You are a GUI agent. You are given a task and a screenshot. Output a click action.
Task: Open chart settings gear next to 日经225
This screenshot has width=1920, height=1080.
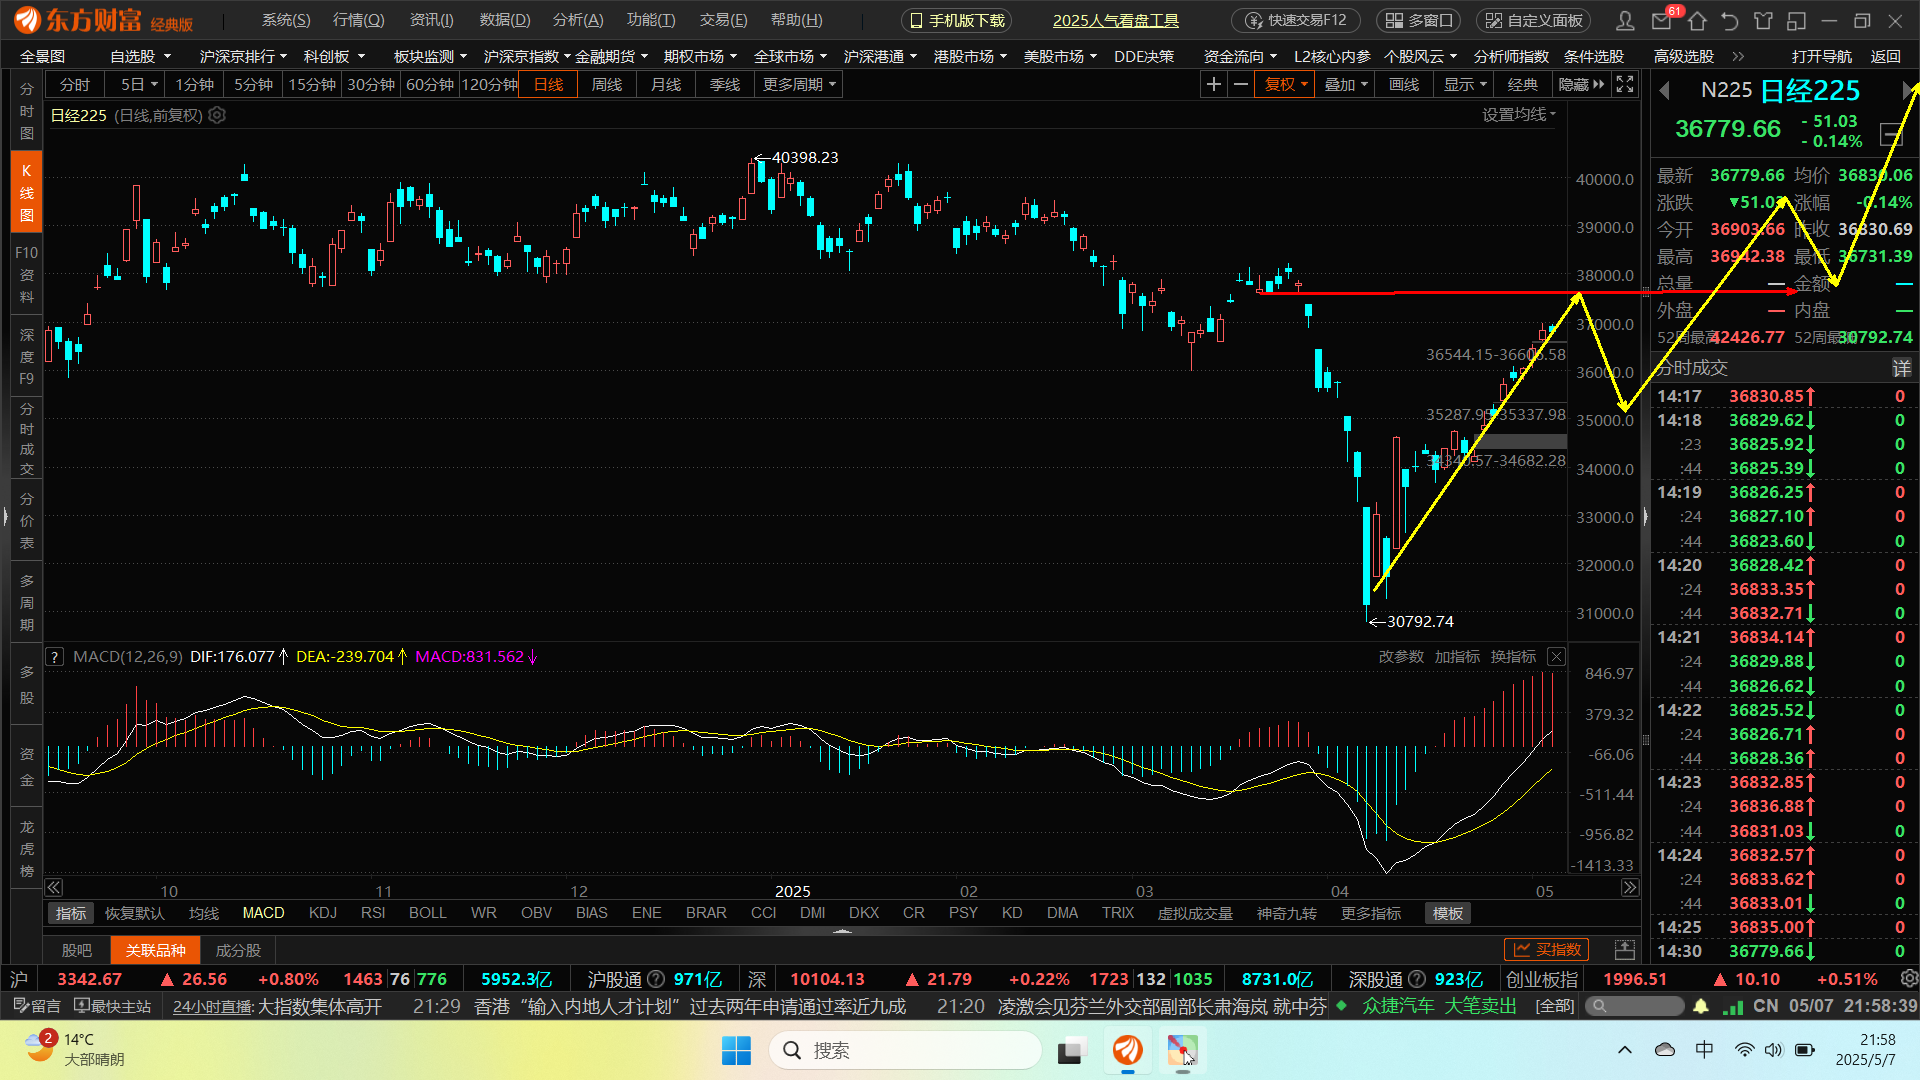coord(217,115)
